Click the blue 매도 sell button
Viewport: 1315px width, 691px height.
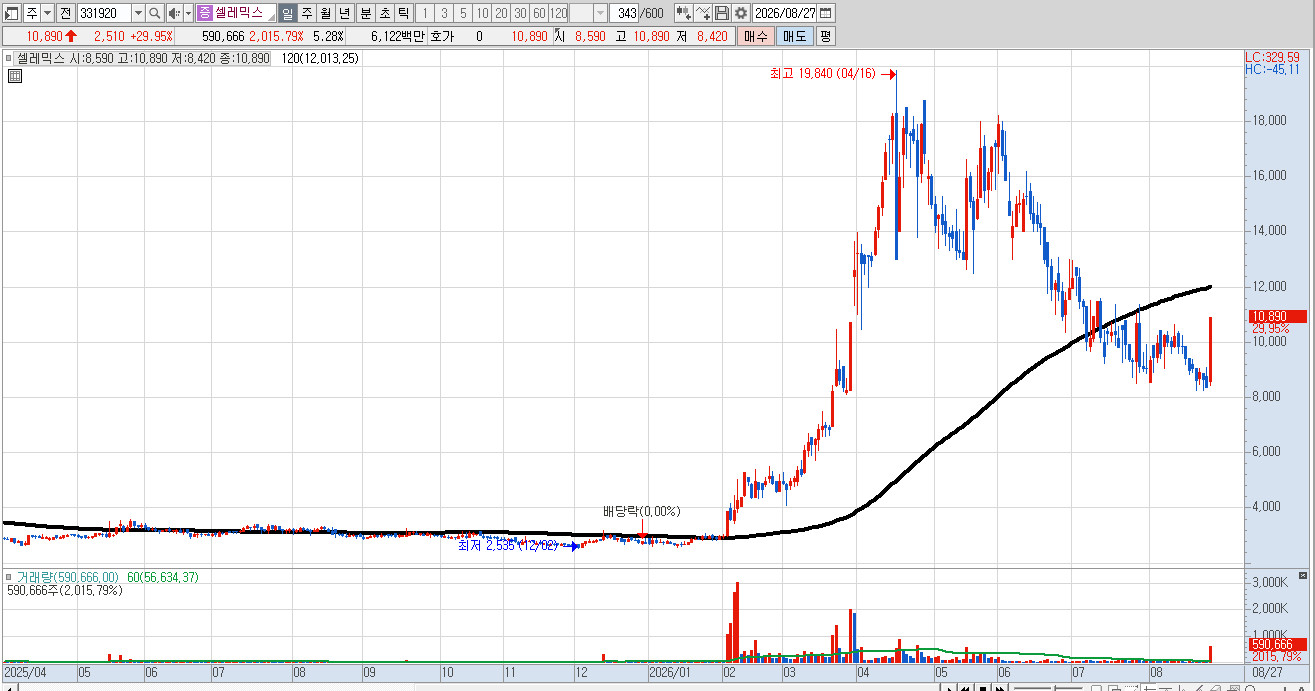[793, 36]
